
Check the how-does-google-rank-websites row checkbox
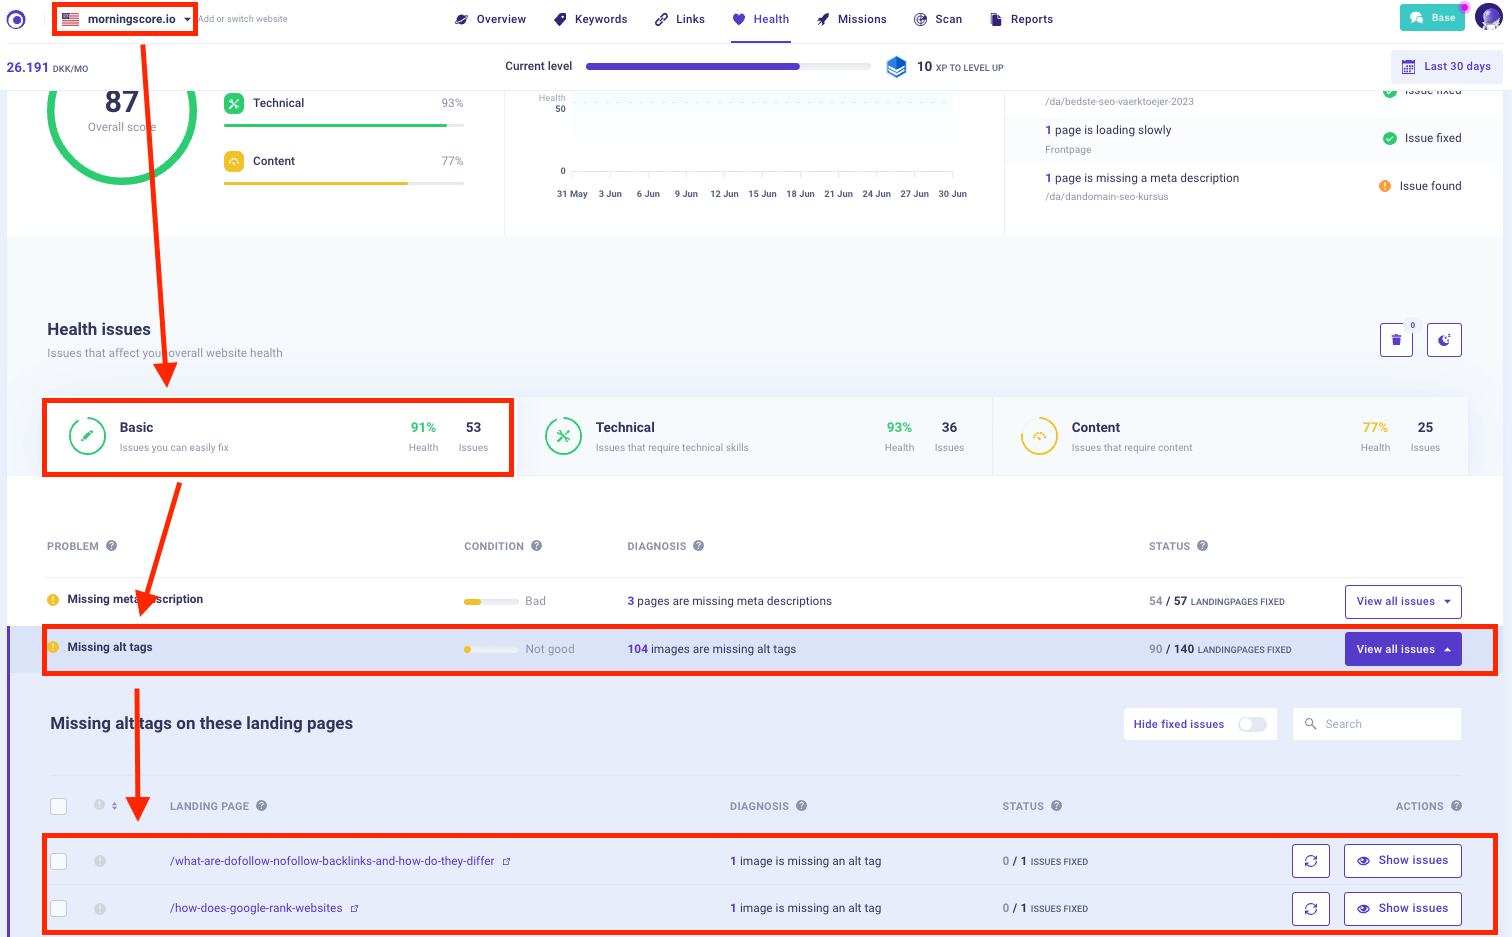coord(59,908)
